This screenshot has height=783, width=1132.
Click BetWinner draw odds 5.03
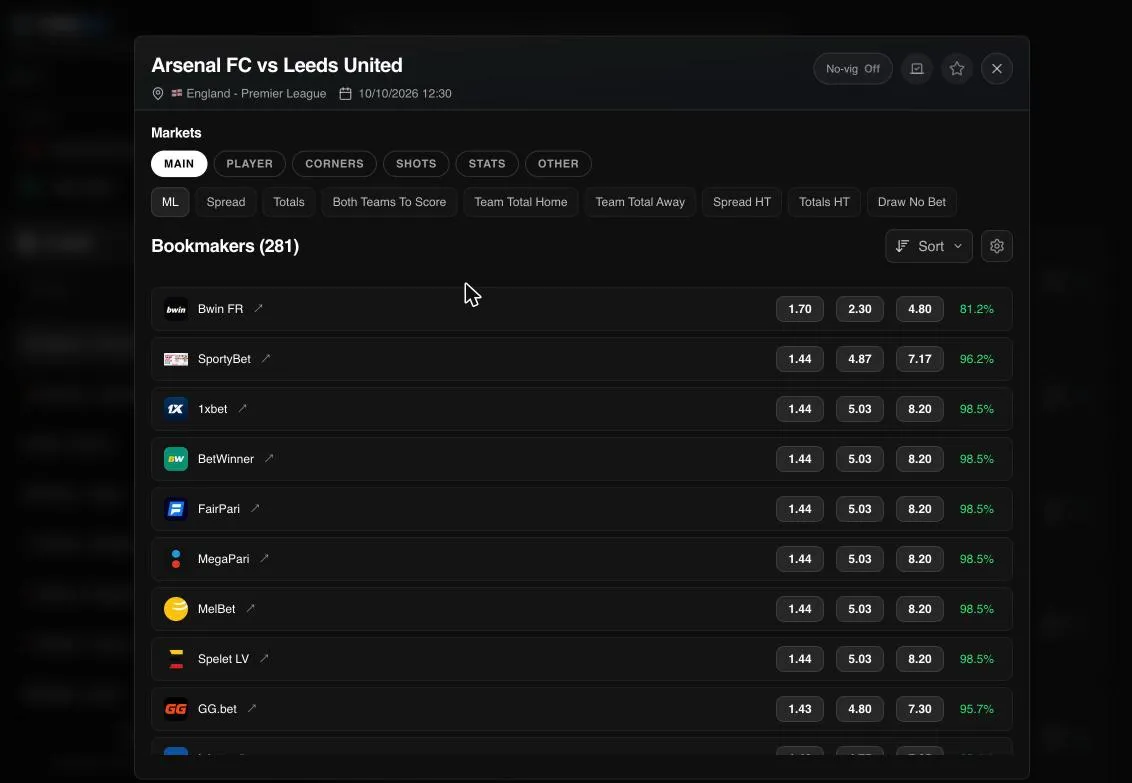(860, 459)
